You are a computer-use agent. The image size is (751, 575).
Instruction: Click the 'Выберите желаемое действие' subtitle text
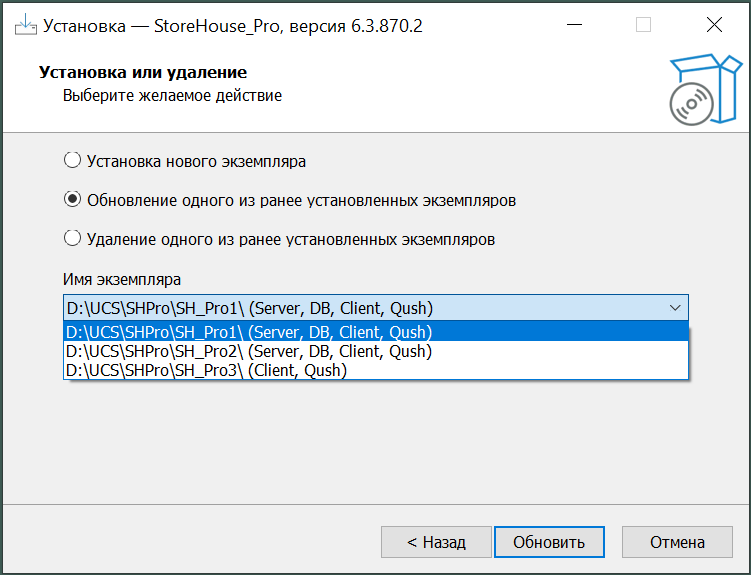coord(172,96)
